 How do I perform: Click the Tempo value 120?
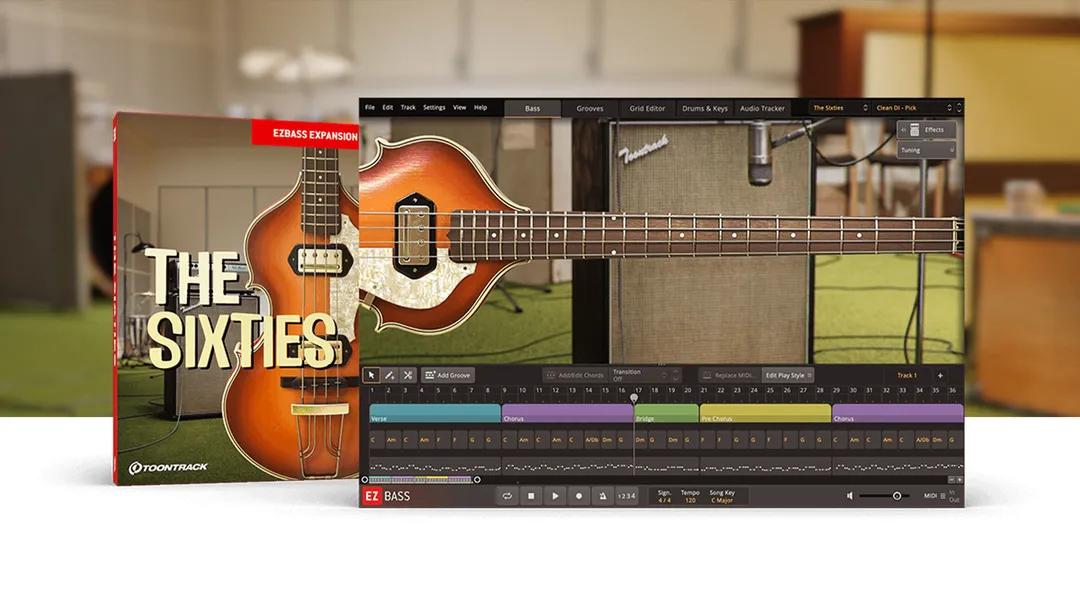click(x=690, y=501)
